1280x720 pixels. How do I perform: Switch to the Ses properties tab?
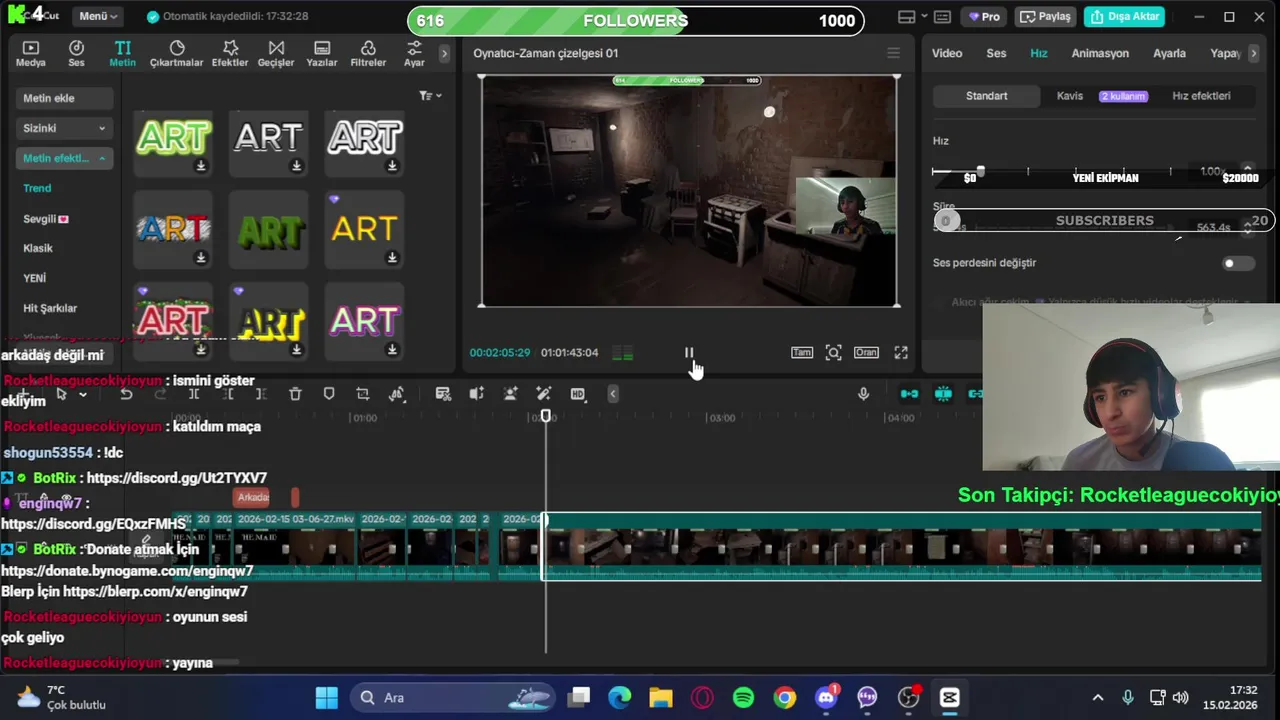click(996, 53)
